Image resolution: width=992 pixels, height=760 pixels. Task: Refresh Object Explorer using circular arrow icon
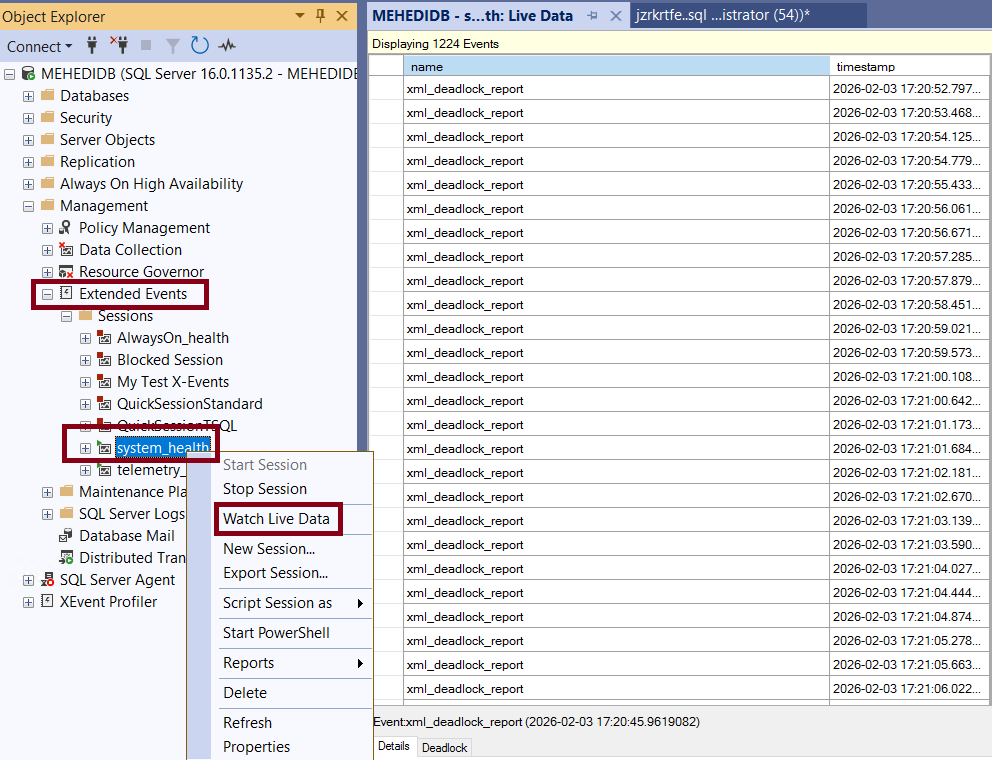click(200, 46)
